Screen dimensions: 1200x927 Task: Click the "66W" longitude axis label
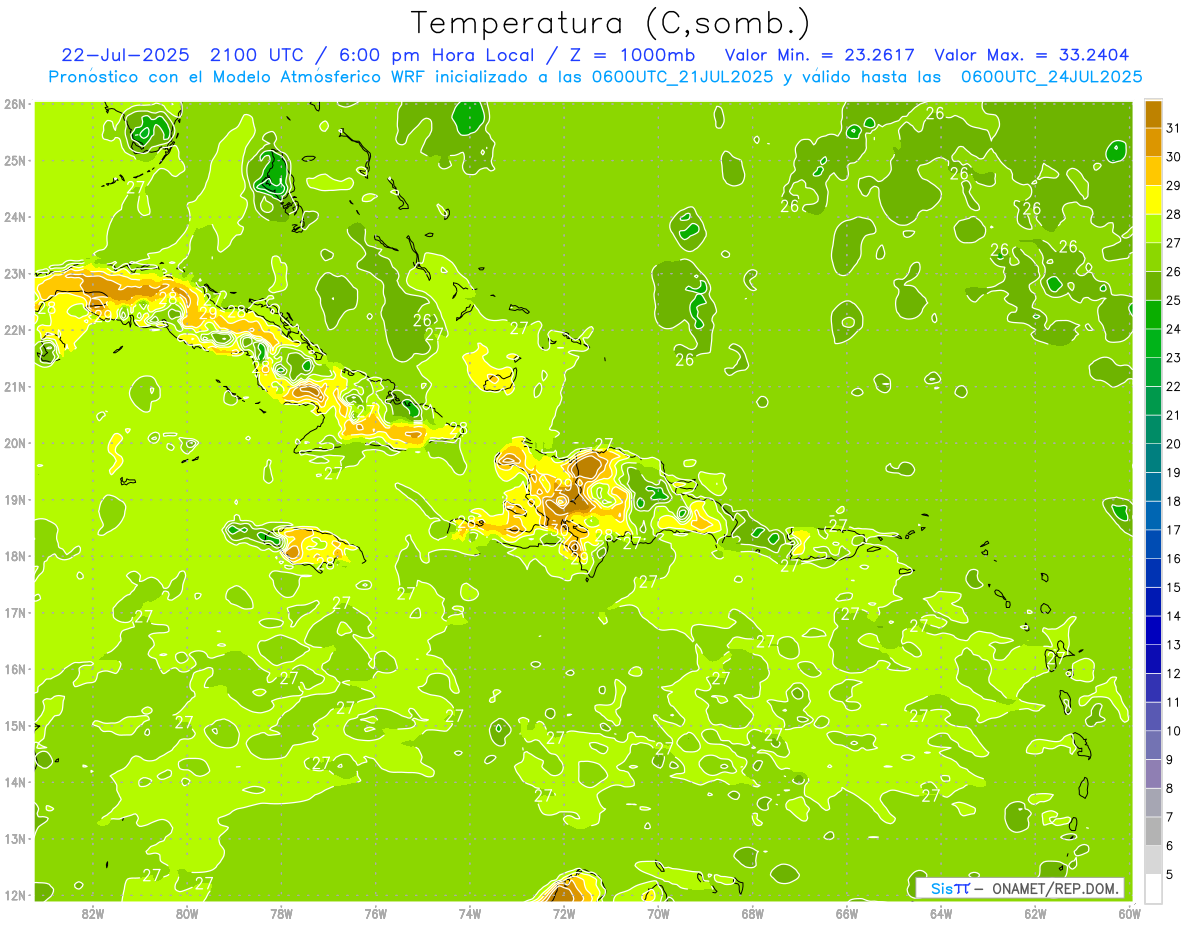pos(847,913)
